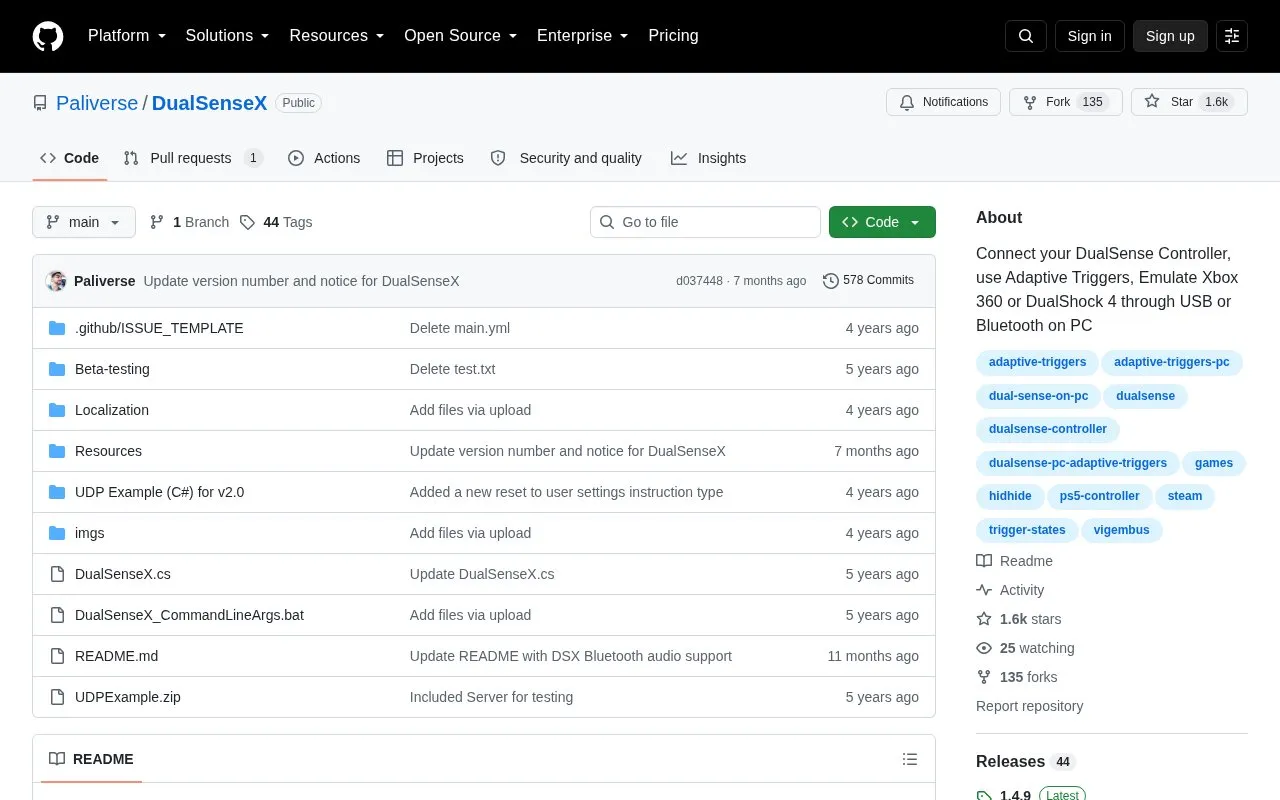Click the Go to file search field
This screenshot has height=800, width=1280.
705,222
